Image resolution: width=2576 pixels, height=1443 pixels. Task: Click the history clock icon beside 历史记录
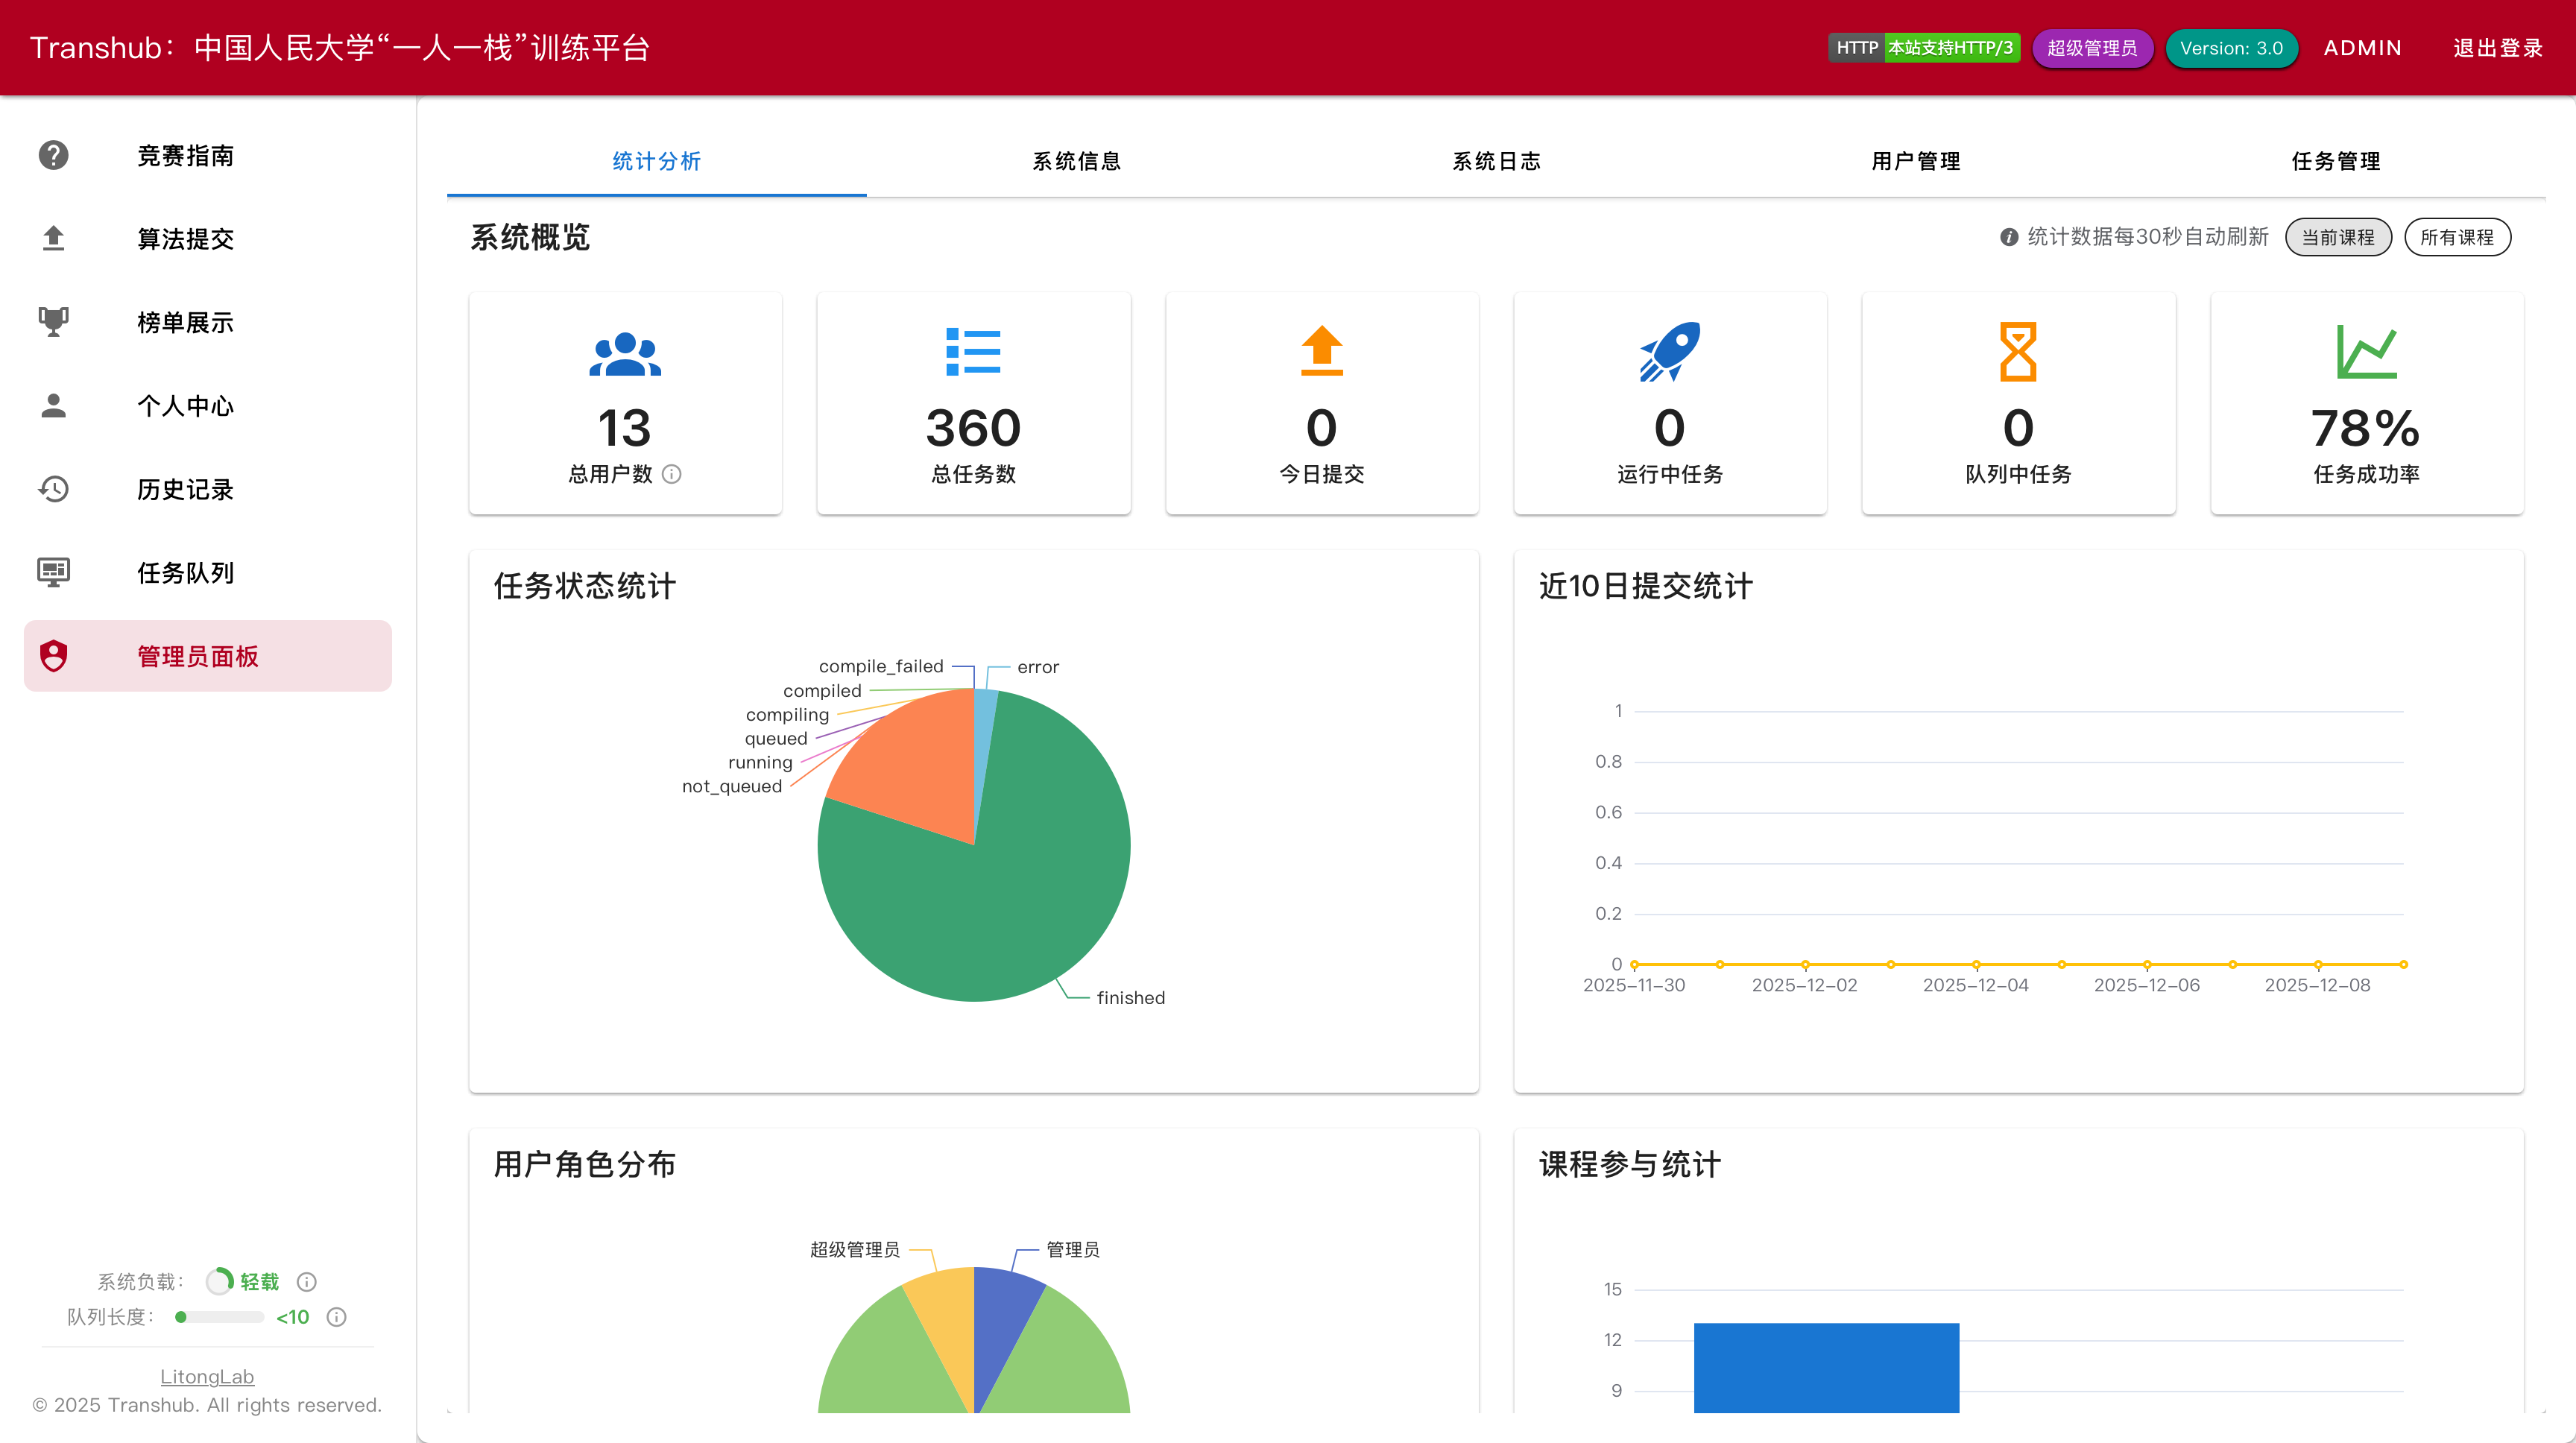click(x=53, y=489)
